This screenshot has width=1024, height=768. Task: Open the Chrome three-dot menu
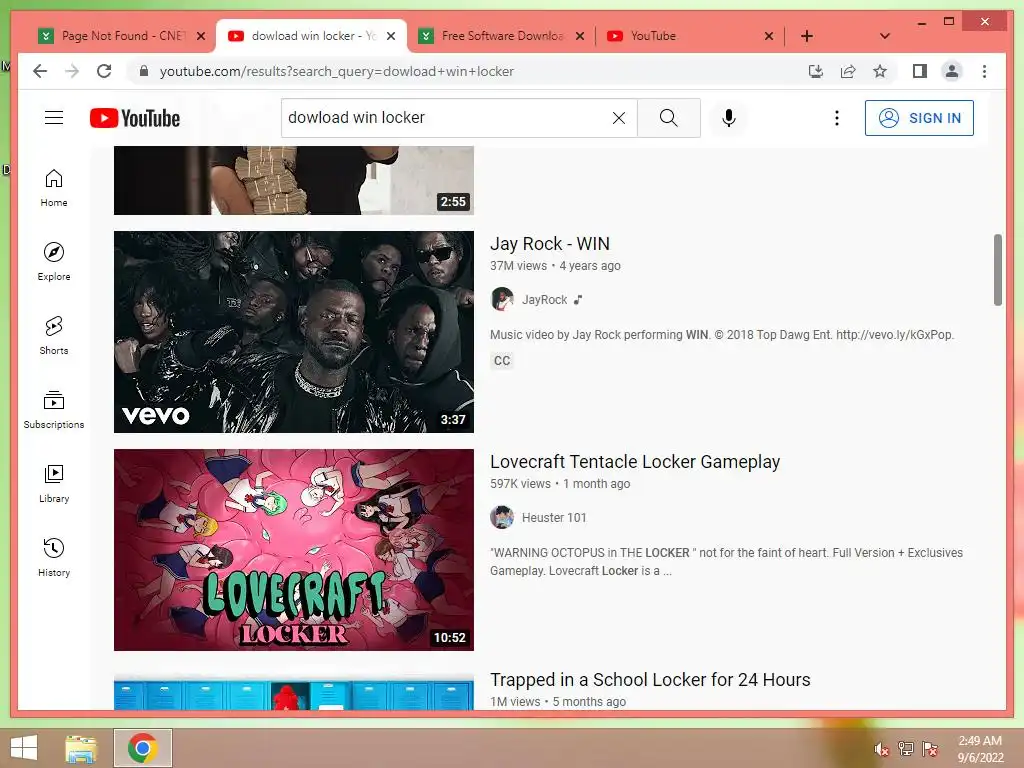984,71
